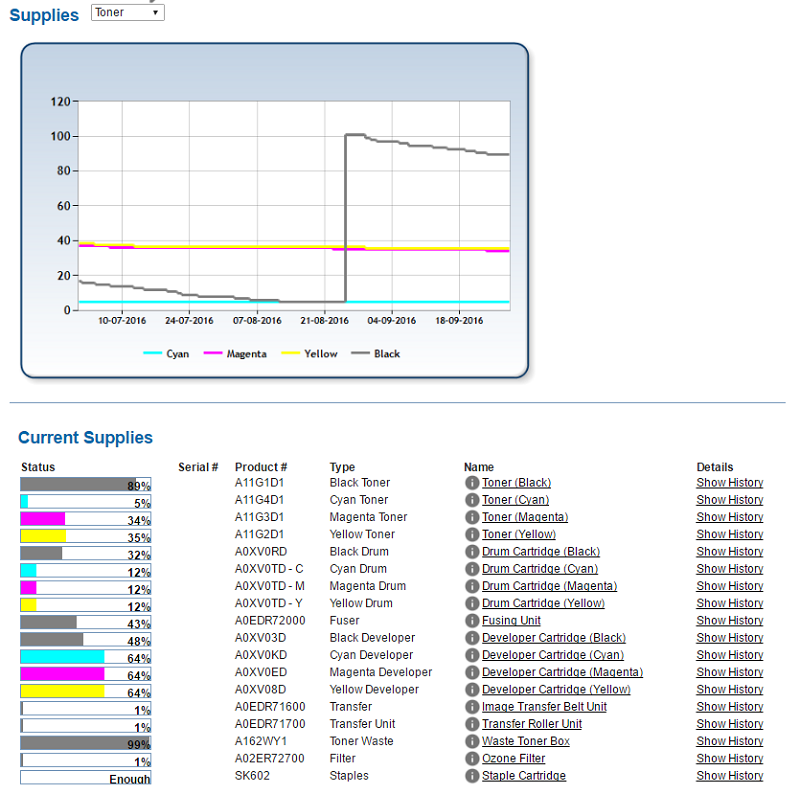Click the Black Toner 89% status bar
The width and height of the screenshot is (800, 794).
click(x=86, y=484)
